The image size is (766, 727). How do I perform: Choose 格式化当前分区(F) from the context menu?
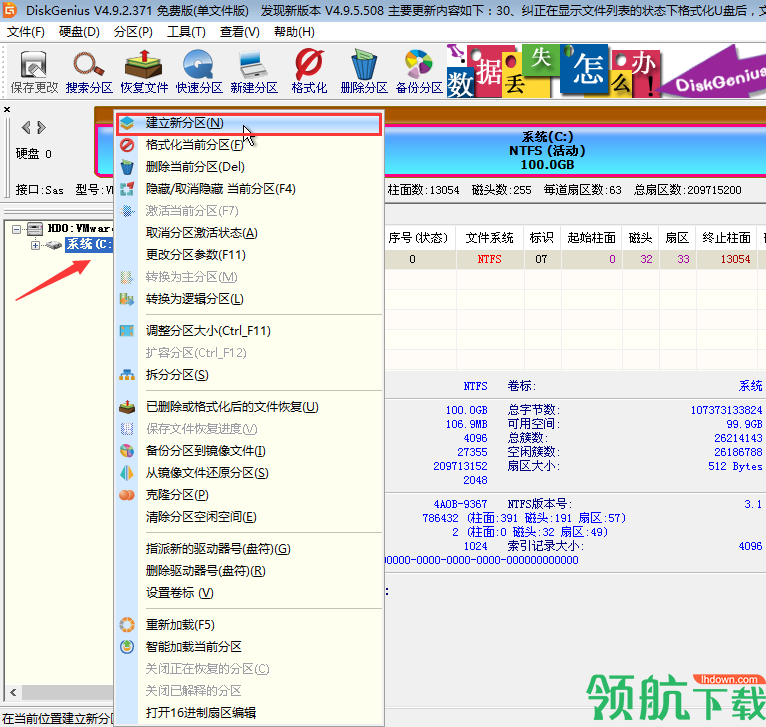(249, 145)
